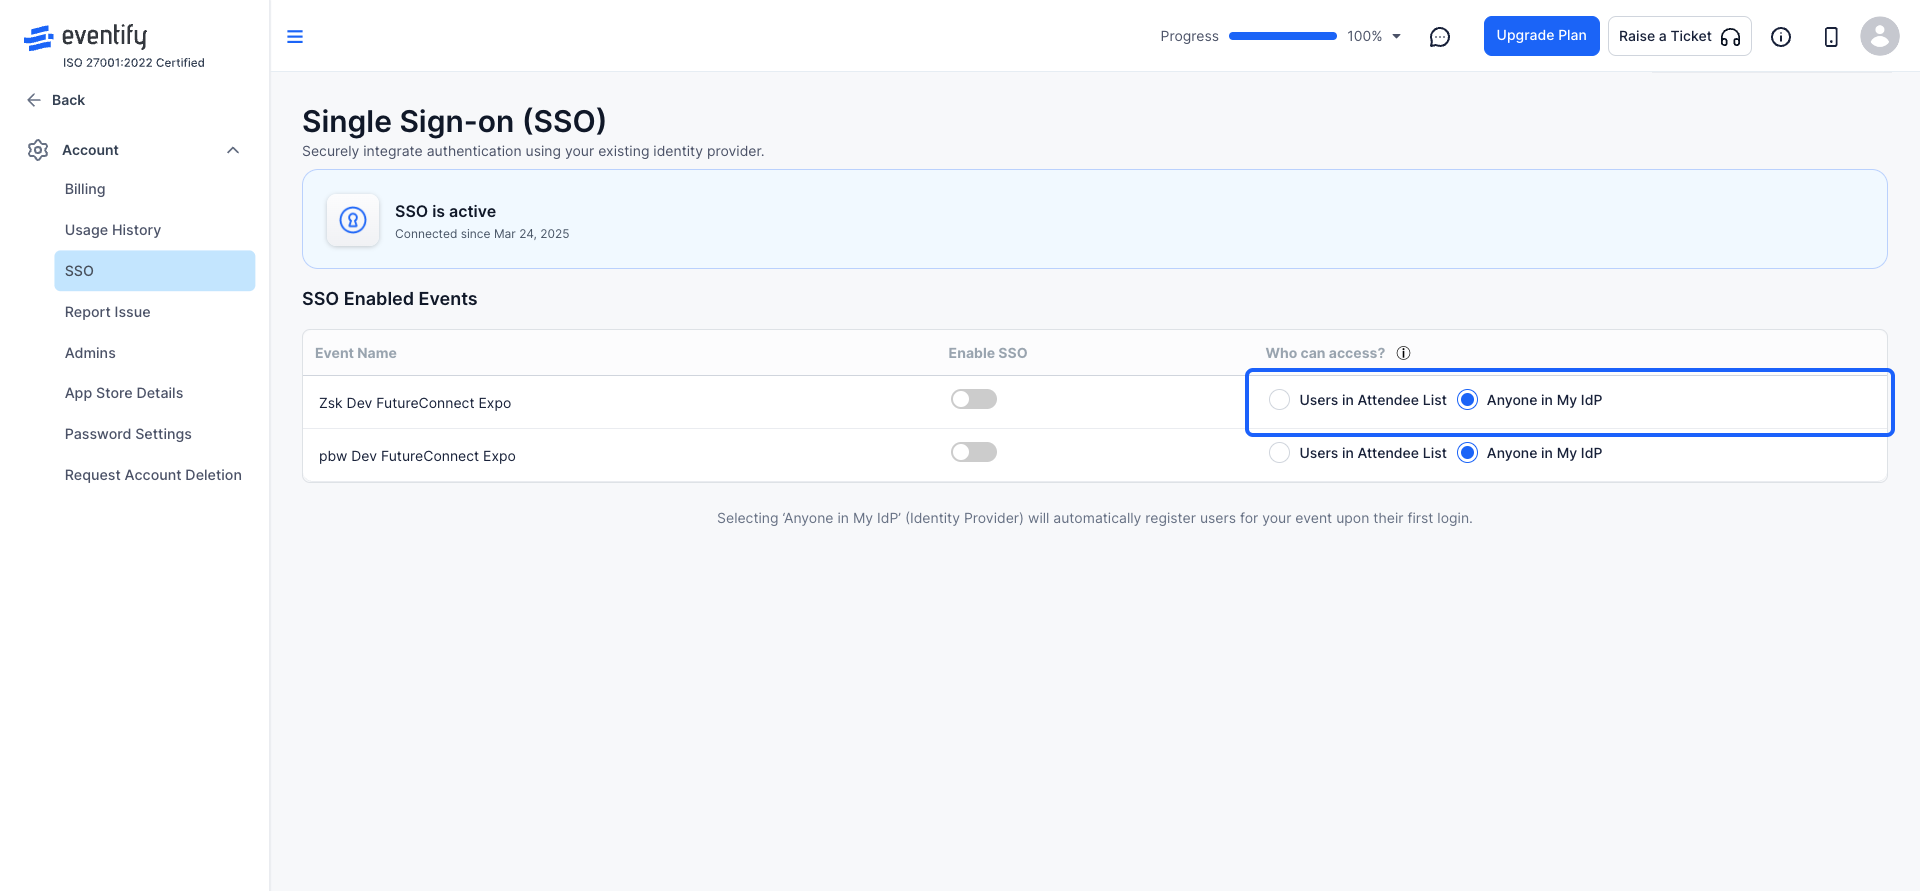Click the SSO is active heading
This screenshot has height=891, width=1920.
pyautogui.click(x=445, y=211)
